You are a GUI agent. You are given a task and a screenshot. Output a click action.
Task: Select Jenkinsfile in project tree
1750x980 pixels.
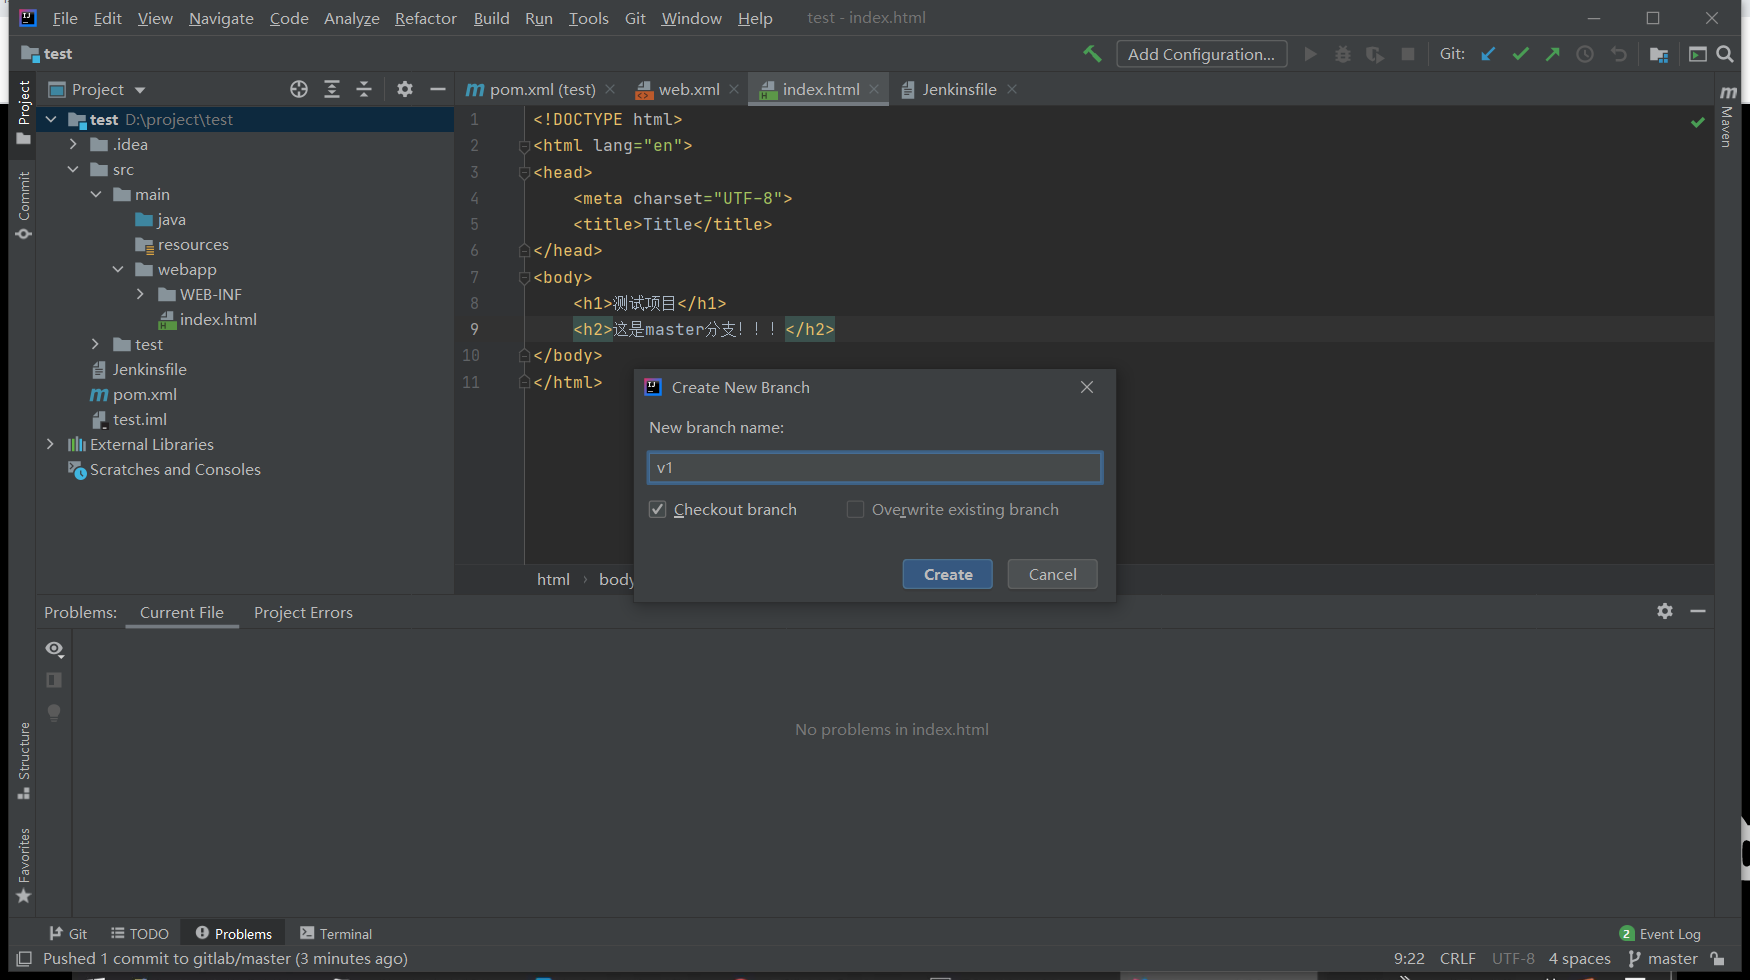149,369
